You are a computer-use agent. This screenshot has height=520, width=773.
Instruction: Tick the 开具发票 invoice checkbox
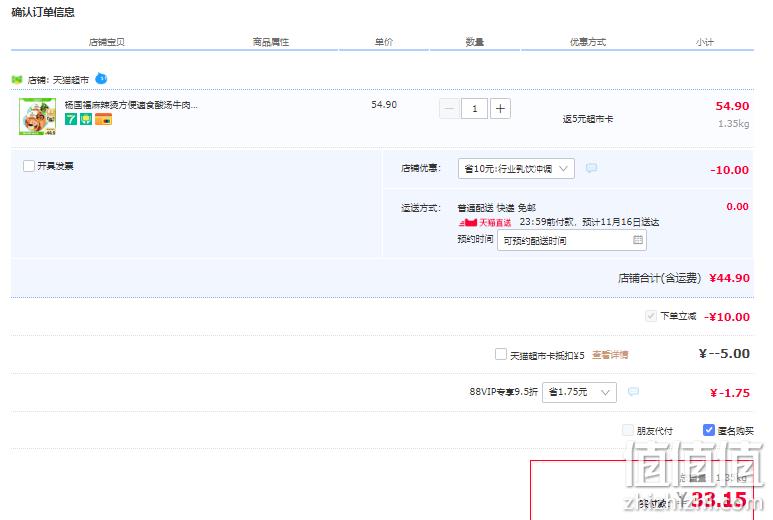click(x=29, y=166)
